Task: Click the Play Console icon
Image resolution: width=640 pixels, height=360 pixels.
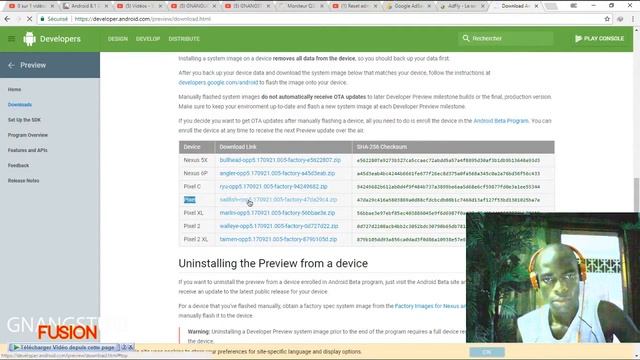Action: tap(578, 38)
